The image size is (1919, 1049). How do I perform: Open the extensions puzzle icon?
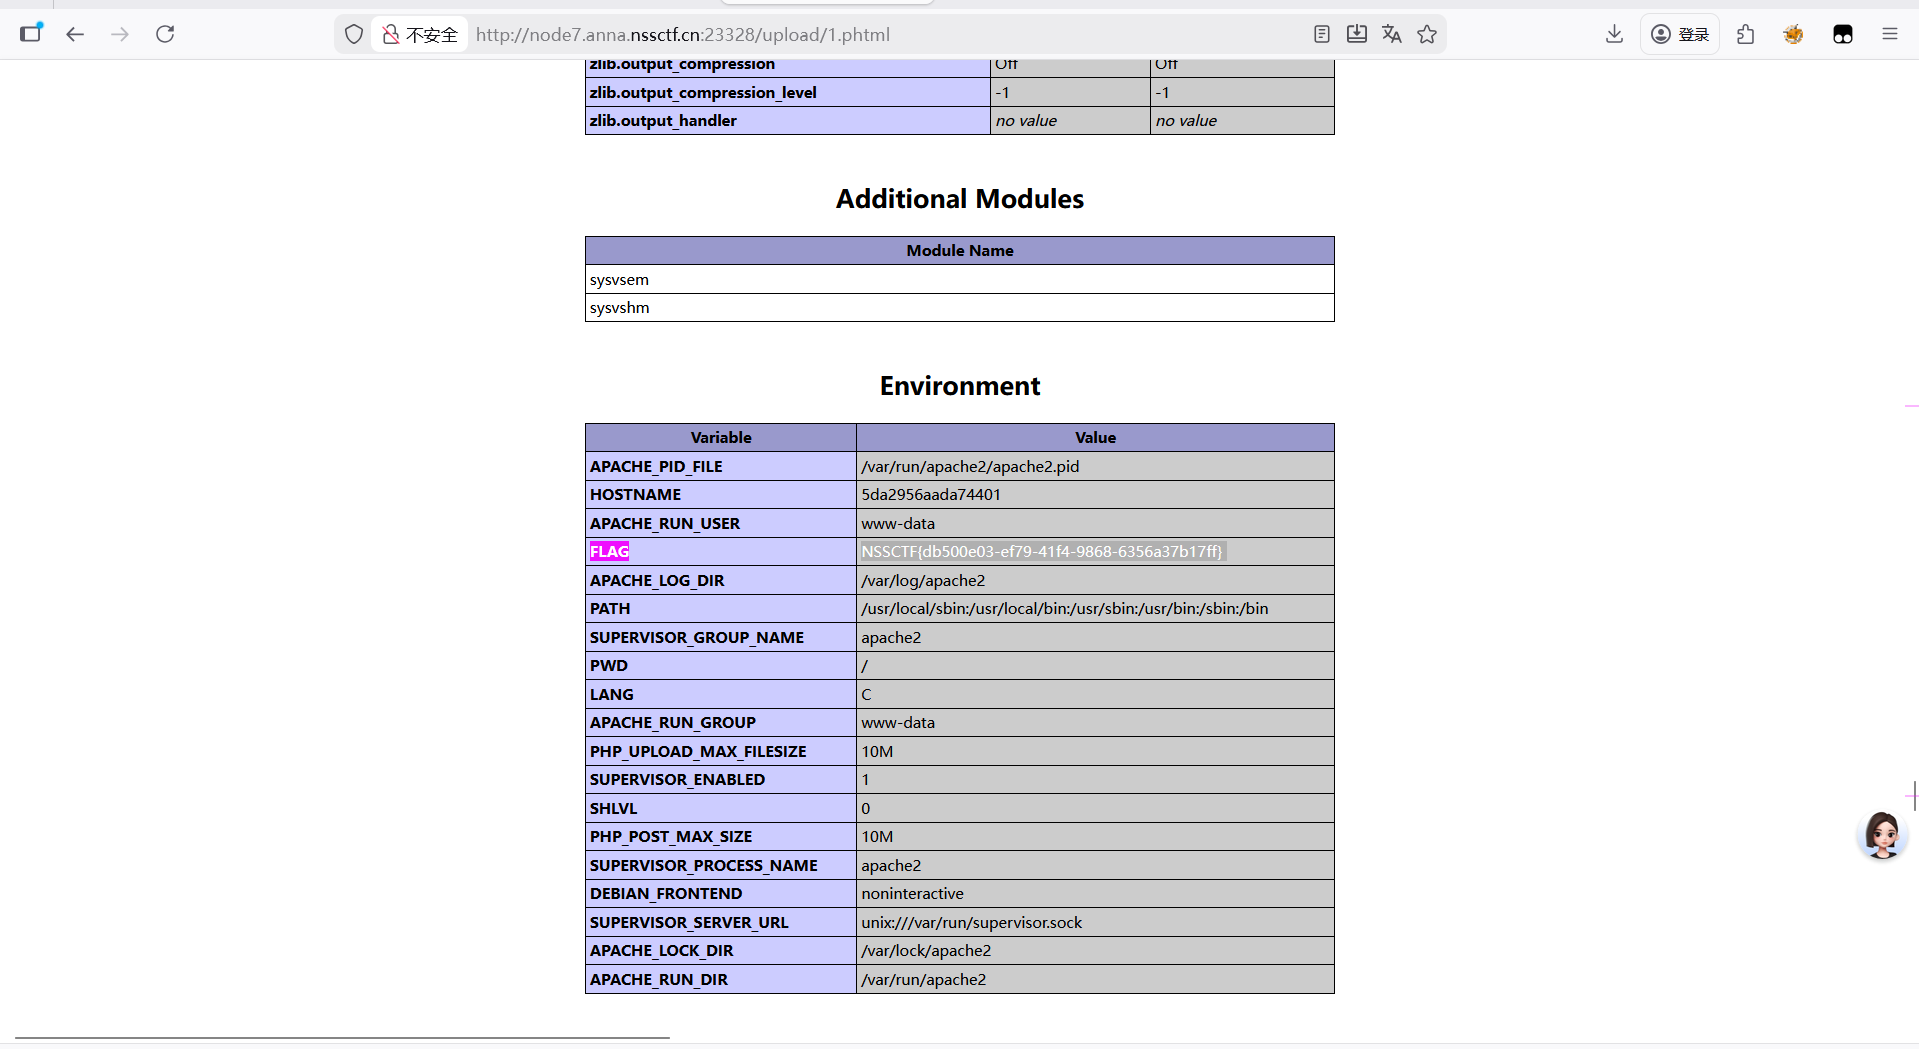(x=1746, y=34)
